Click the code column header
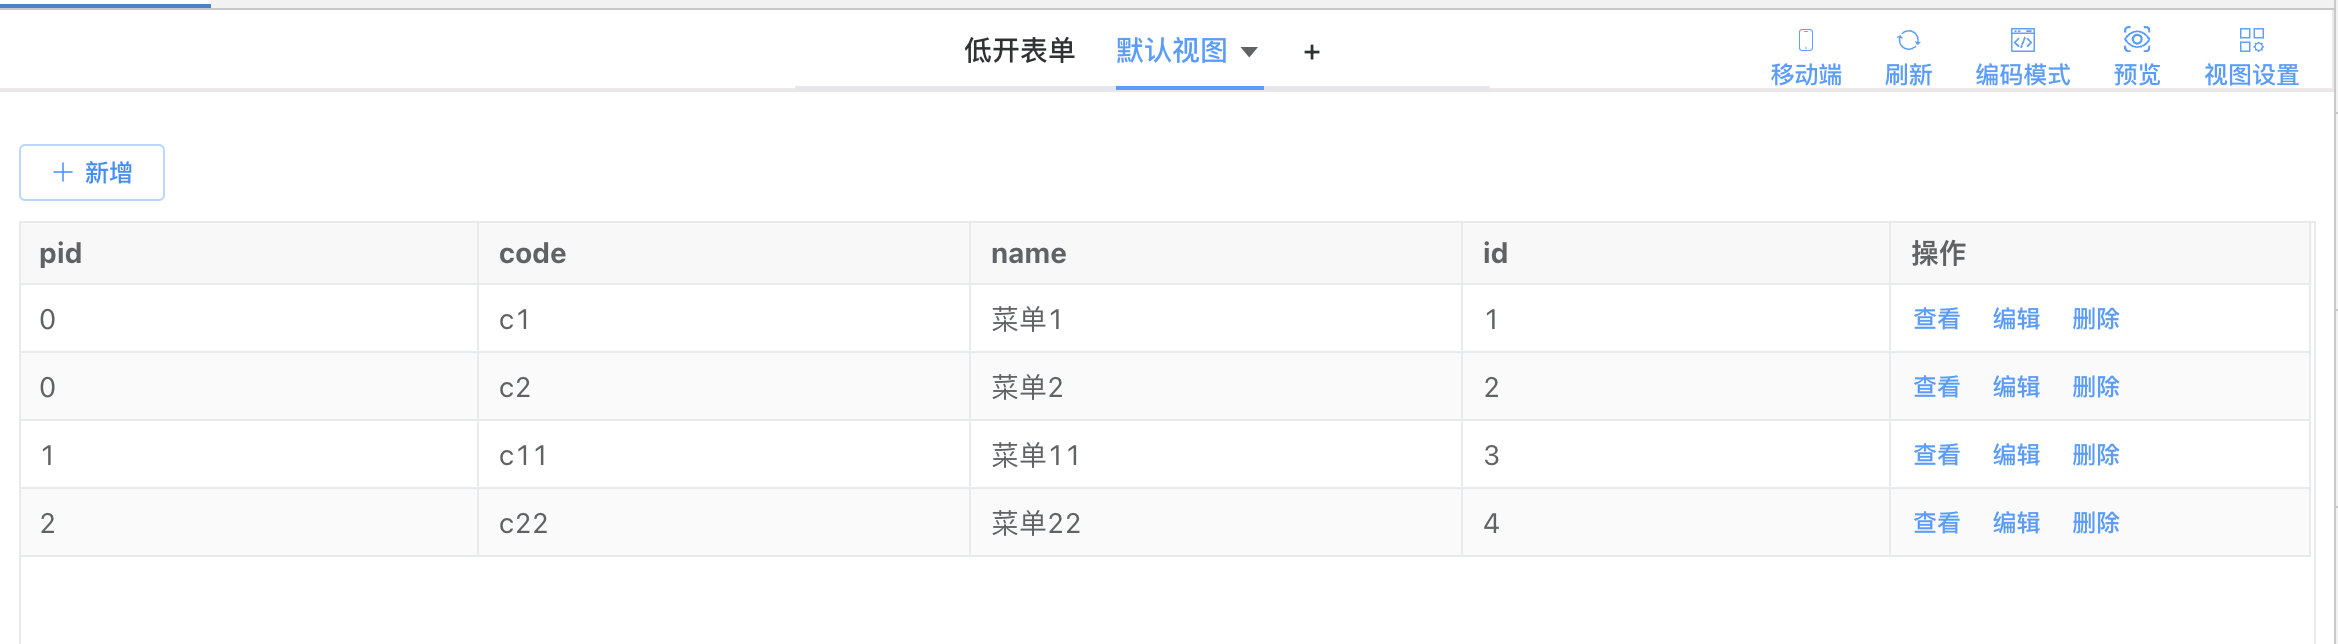This screenshot has height=644, width=2338. point(532,254)
